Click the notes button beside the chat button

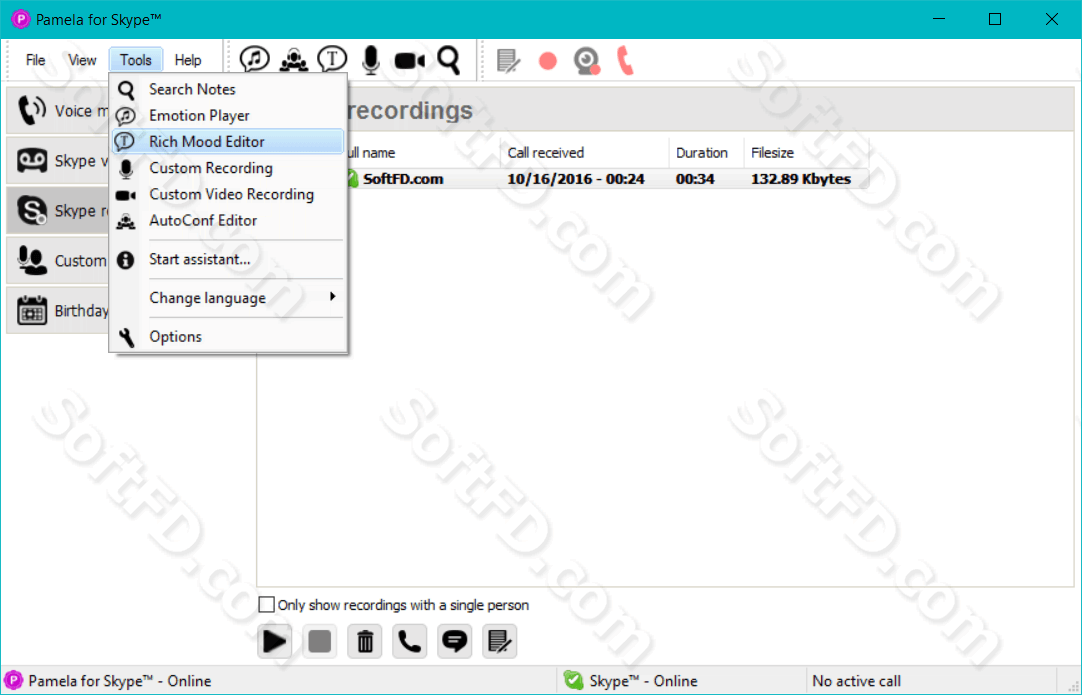500,641
